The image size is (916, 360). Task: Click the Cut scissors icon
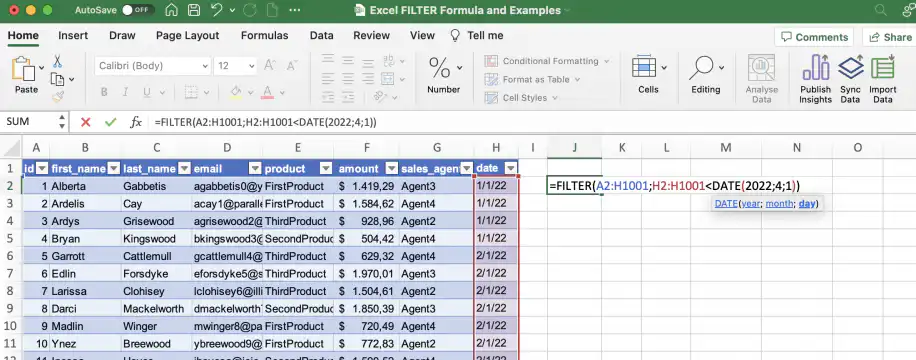(58, 61)
